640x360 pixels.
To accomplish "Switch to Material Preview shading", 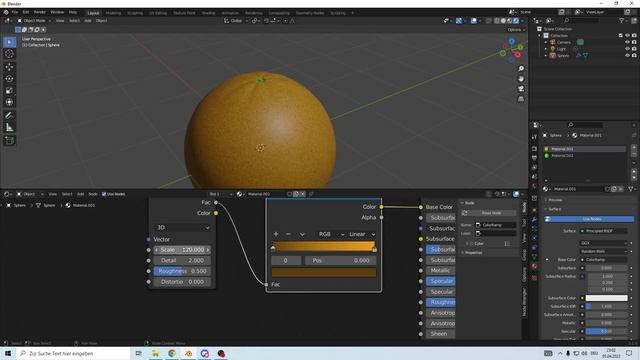I will pyautogui.click(x=509, y=20).
